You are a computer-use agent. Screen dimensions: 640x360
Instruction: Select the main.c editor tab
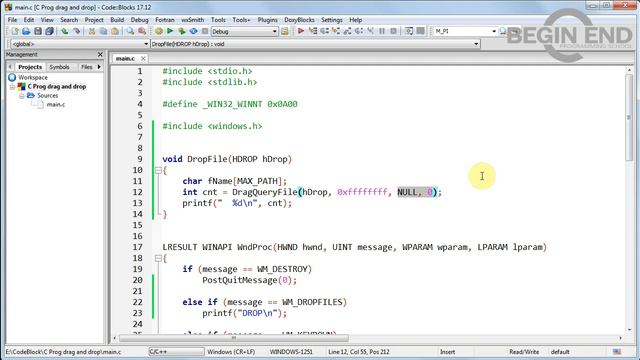click(125, 58)
